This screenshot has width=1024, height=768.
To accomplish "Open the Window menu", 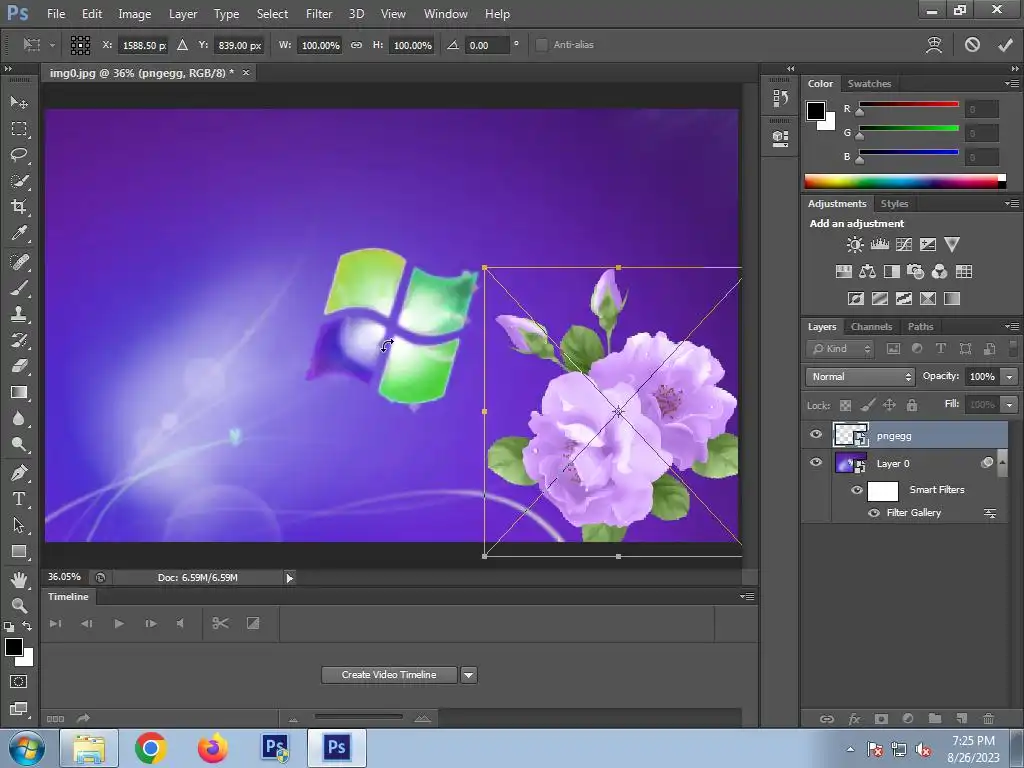I will point(445,14).
